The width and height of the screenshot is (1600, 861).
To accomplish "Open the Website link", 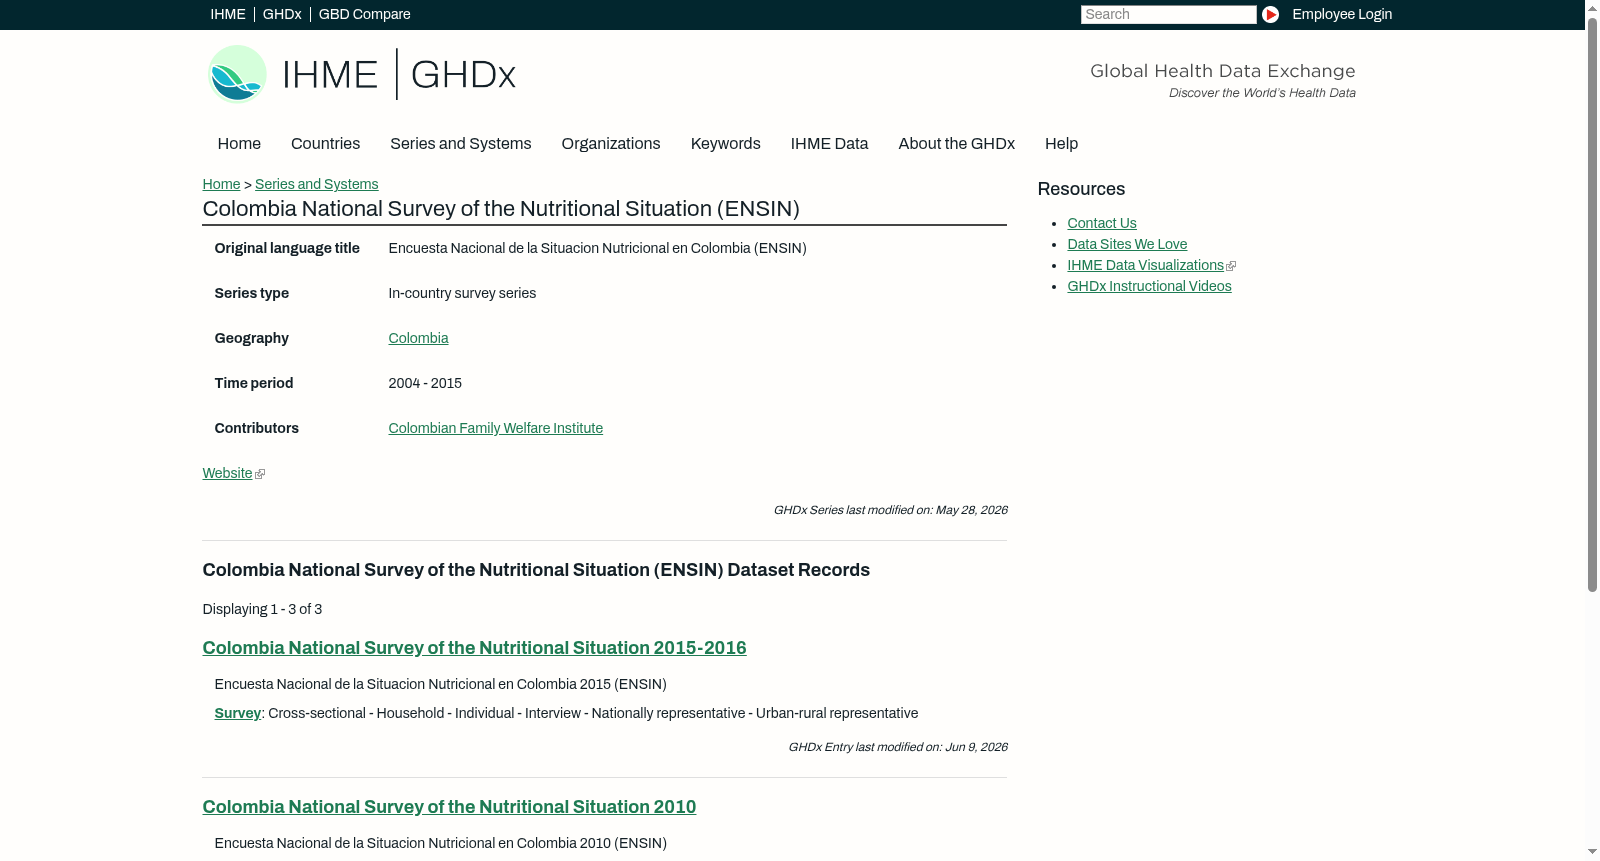I will pos(227,473).
